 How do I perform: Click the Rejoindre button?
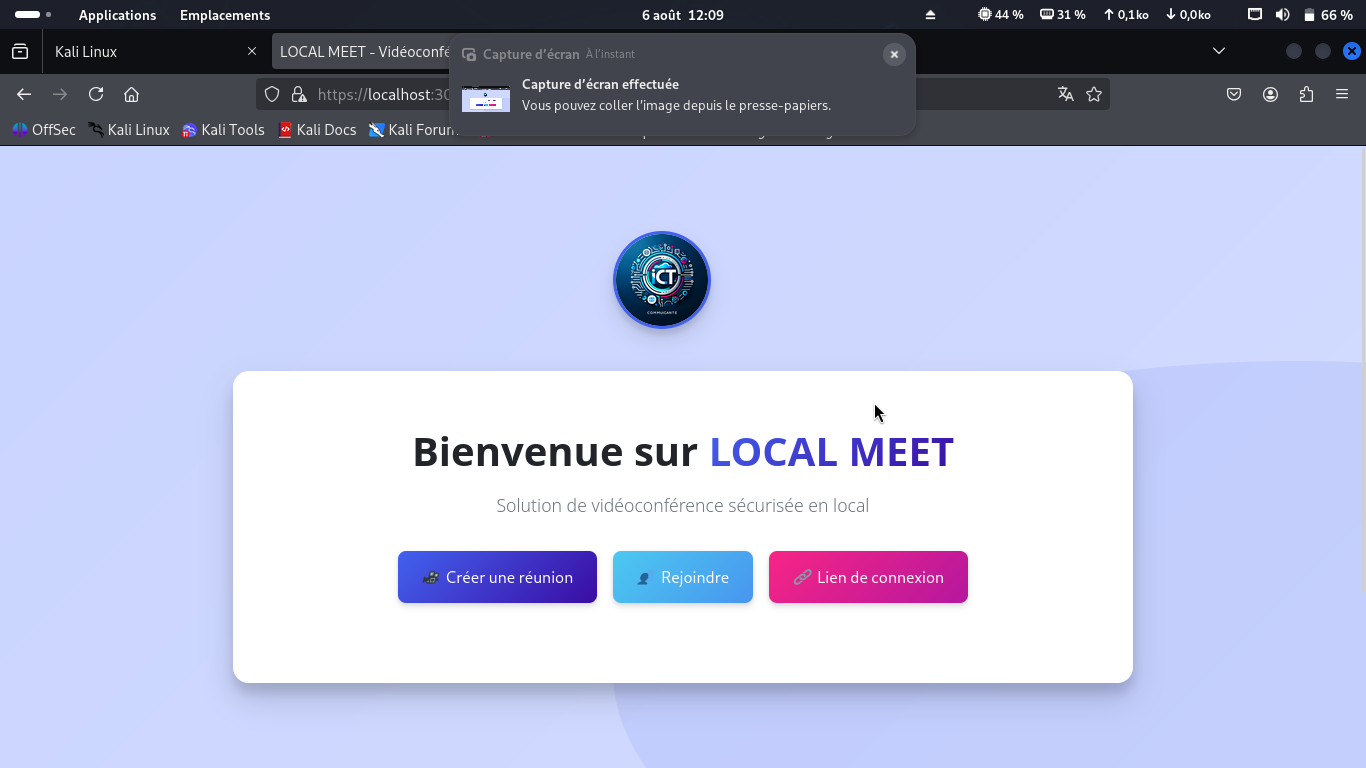pyautogui.click(x=683, y=577)
